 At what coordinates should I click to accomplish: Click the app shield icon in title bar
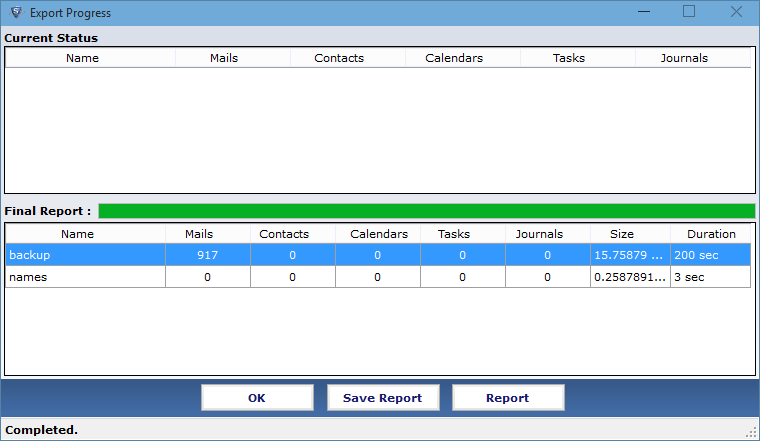click(16, 13)
